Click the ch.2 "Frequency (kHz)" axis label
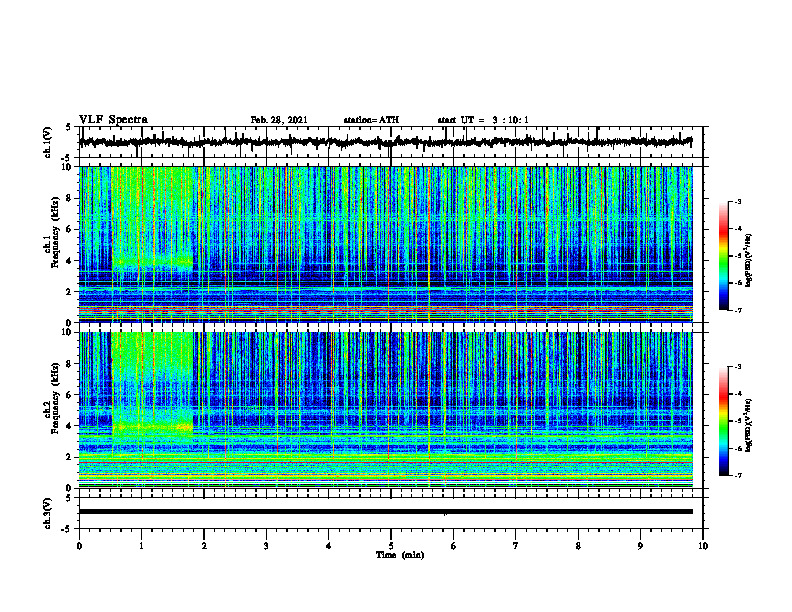 (x=54, y=398)
